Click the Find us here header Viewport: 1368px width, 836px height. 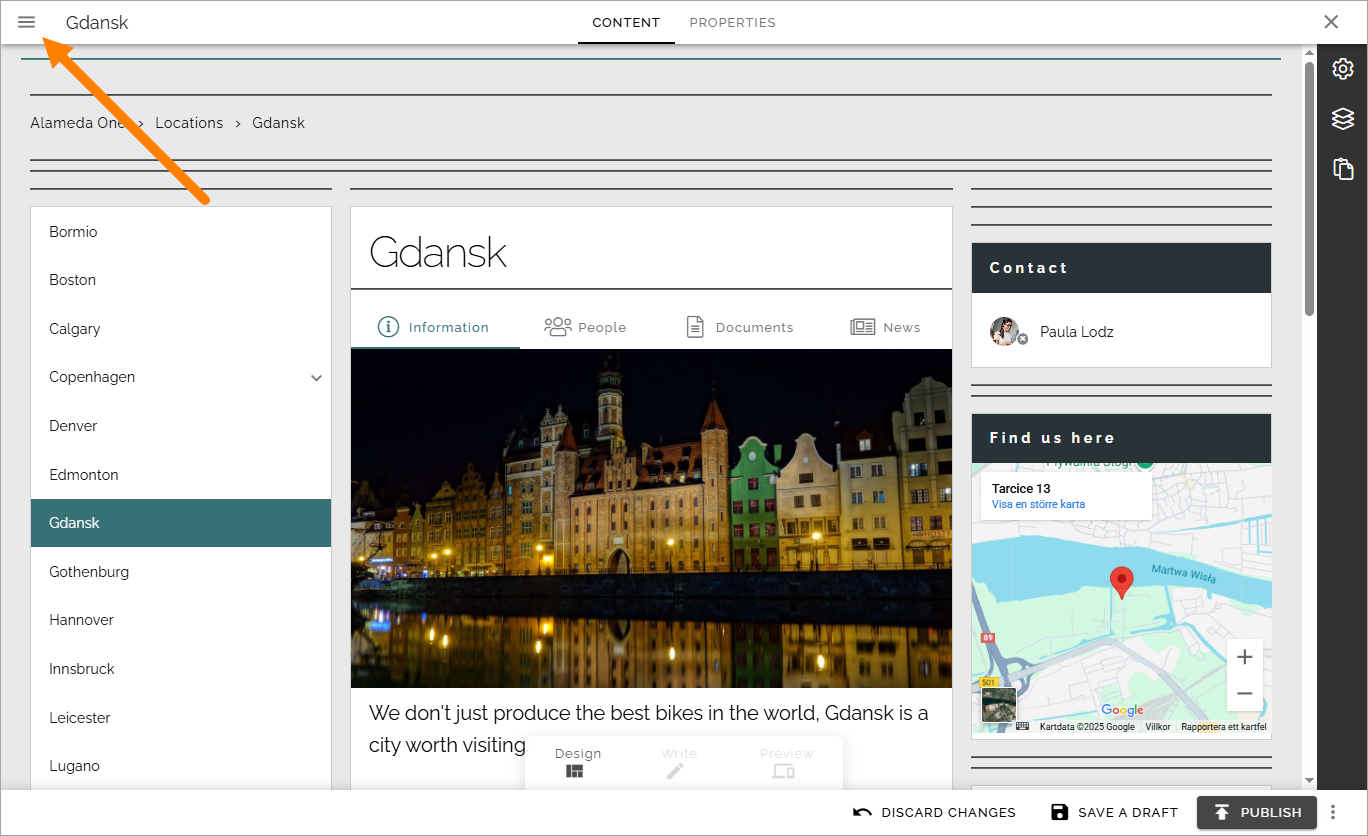[x=1121, y=438]
